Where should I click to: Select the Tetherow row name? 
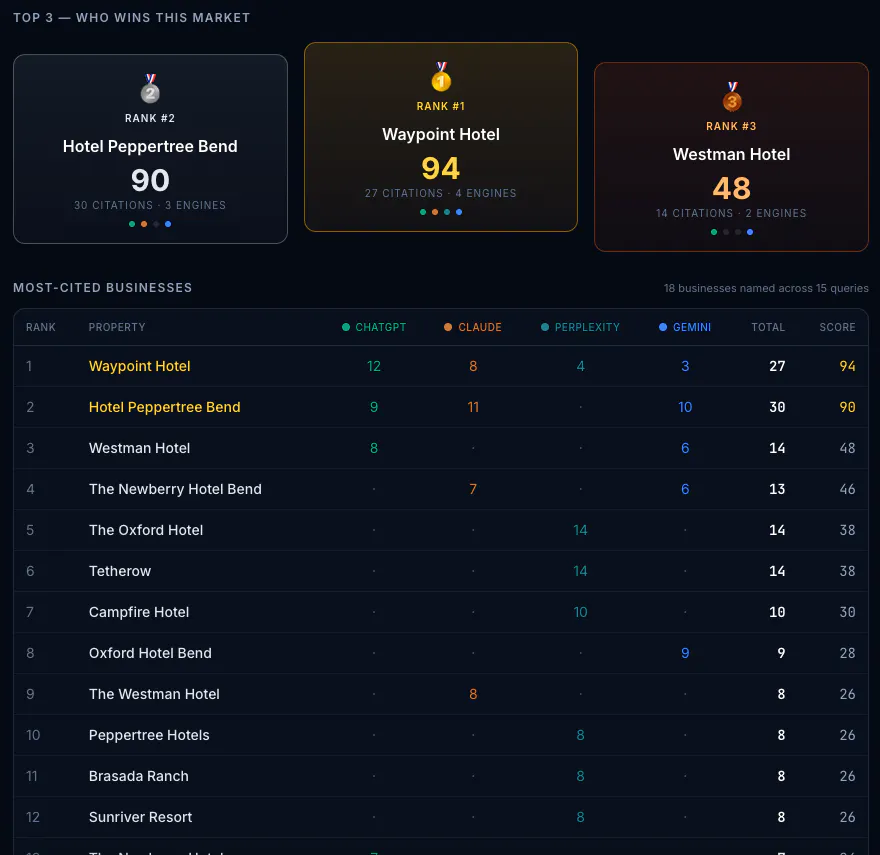click(x=120, y=571)
